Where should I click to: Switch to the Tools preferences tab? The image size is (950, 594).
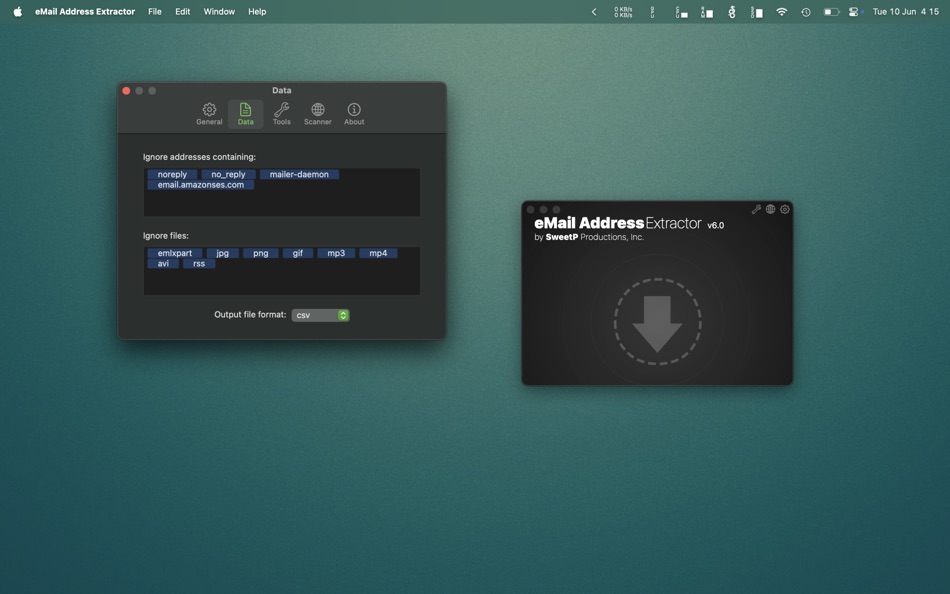[x=281, y=114]
